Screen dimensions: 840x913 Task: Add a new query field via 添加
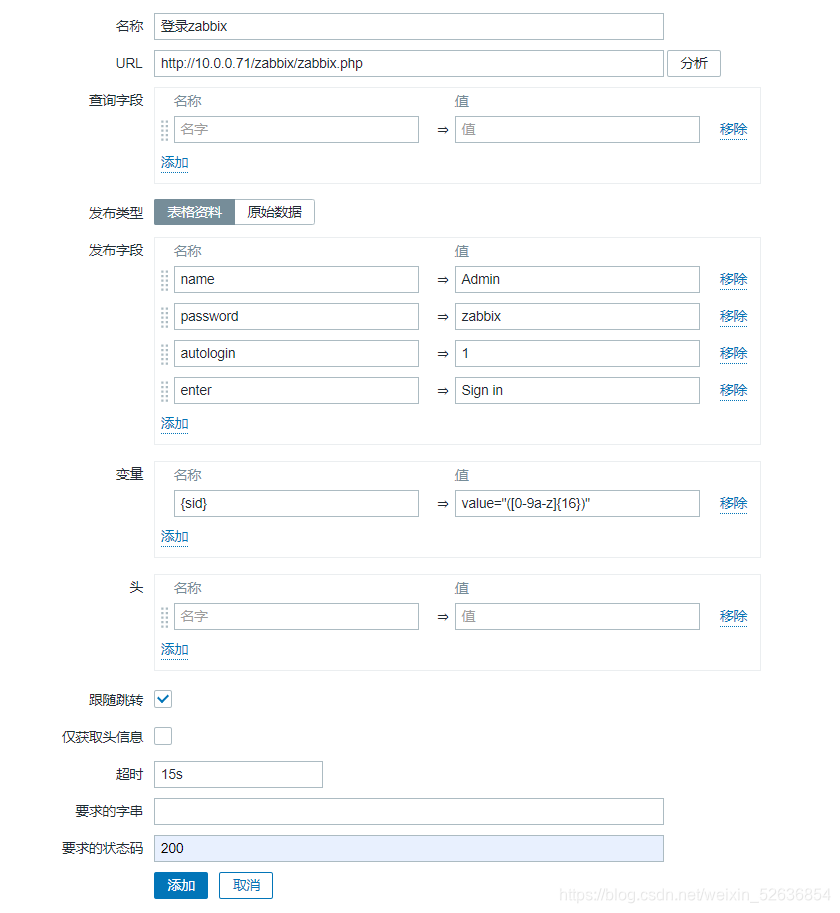[x=175, y=163]
